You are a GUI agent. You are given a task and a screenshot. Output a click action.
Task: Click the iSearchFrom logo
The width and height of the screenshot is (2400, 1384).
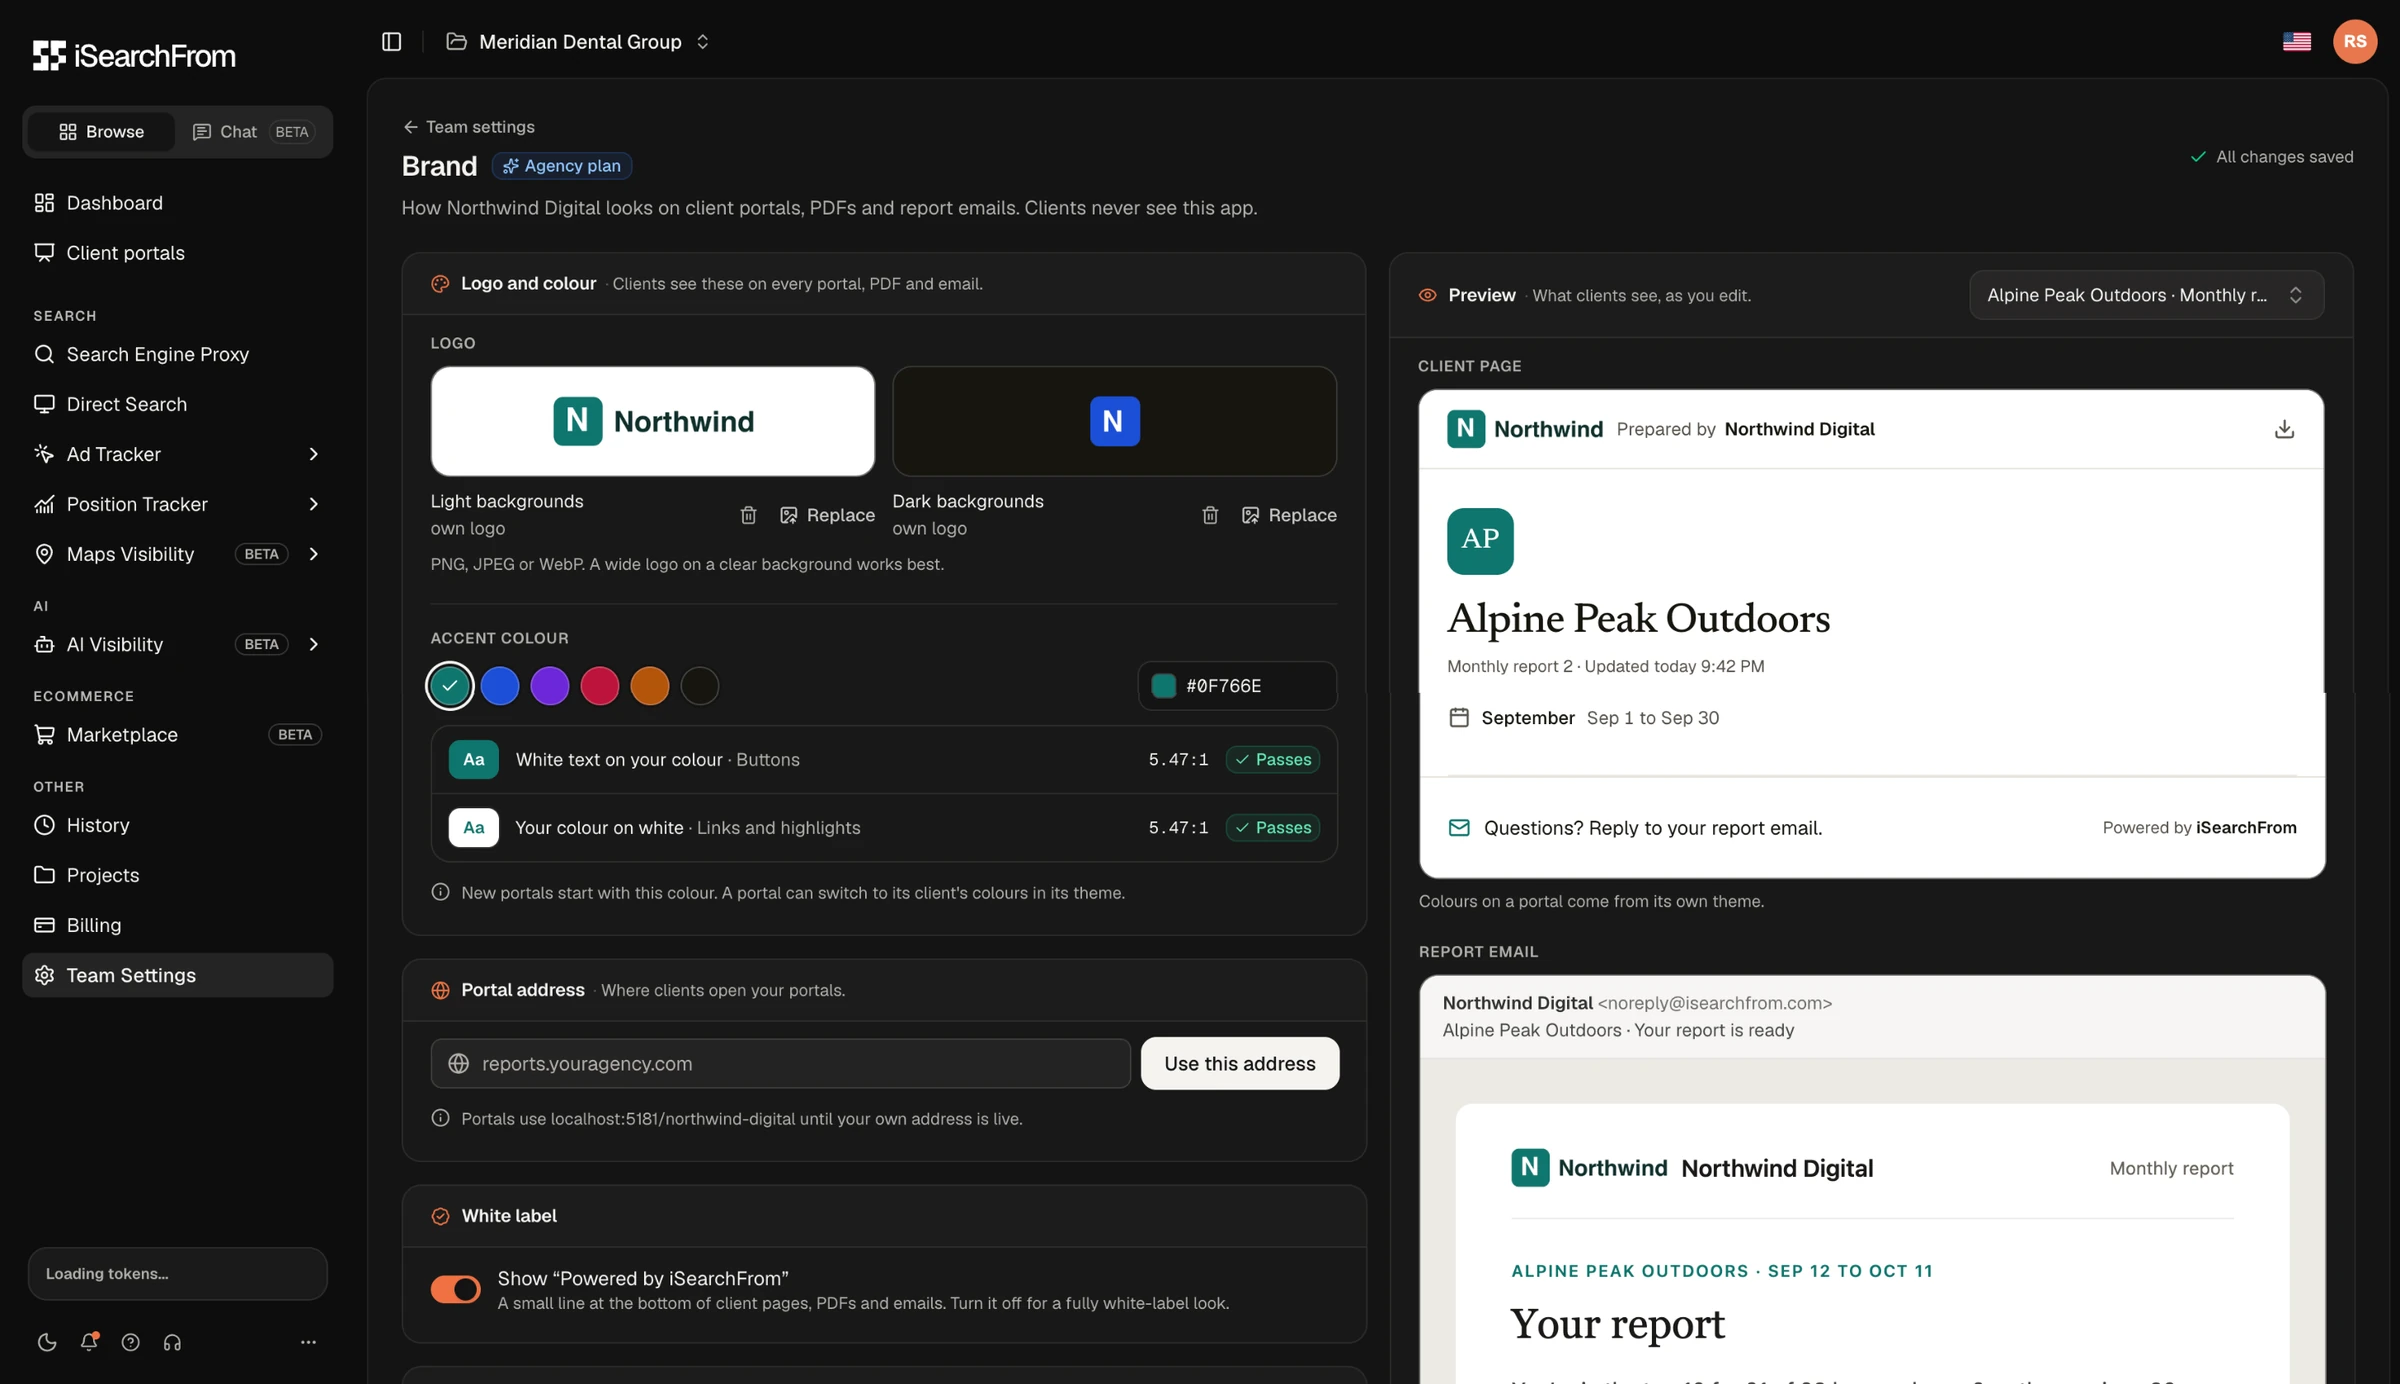click(134, 56)
